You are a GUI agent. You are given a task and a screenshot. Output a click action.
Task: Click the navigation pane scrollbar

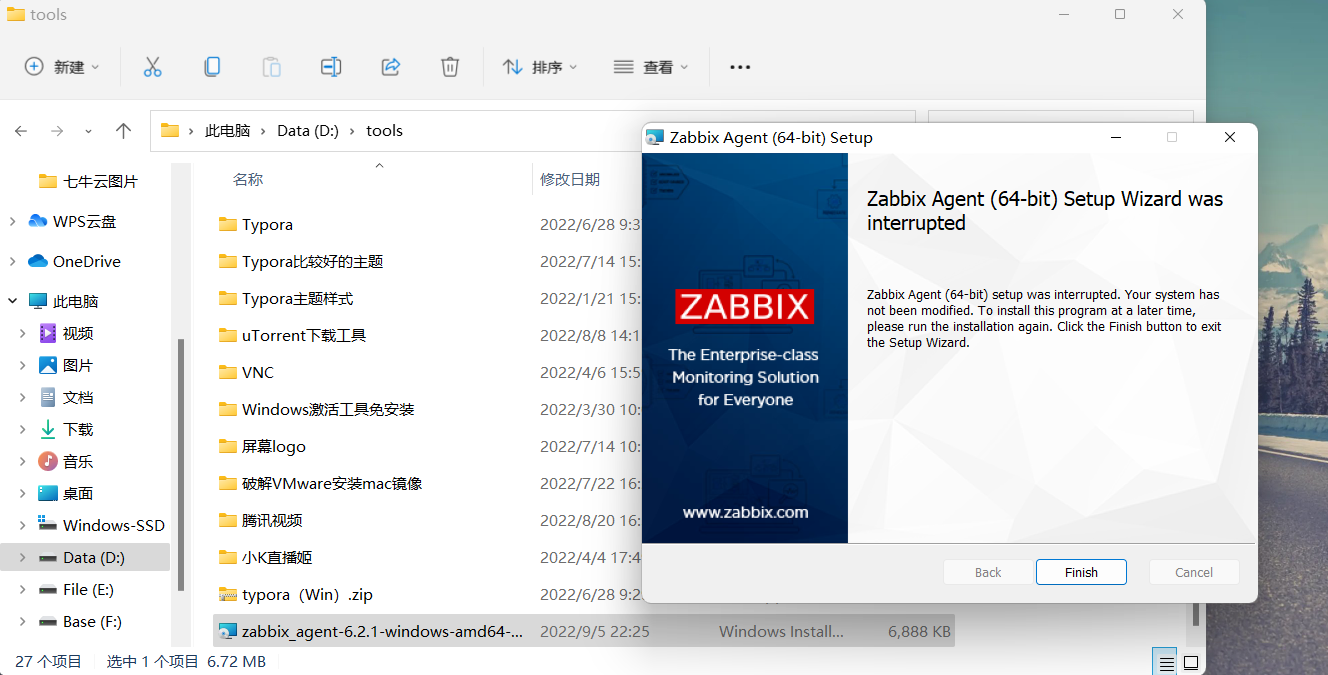click(x=180, y=464)
